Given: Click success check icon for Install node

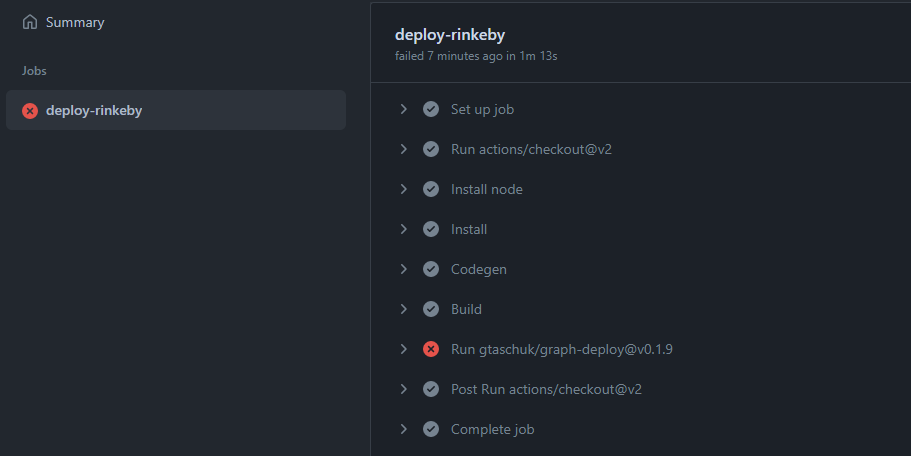Looking at the screenshot, I should 431,189.
